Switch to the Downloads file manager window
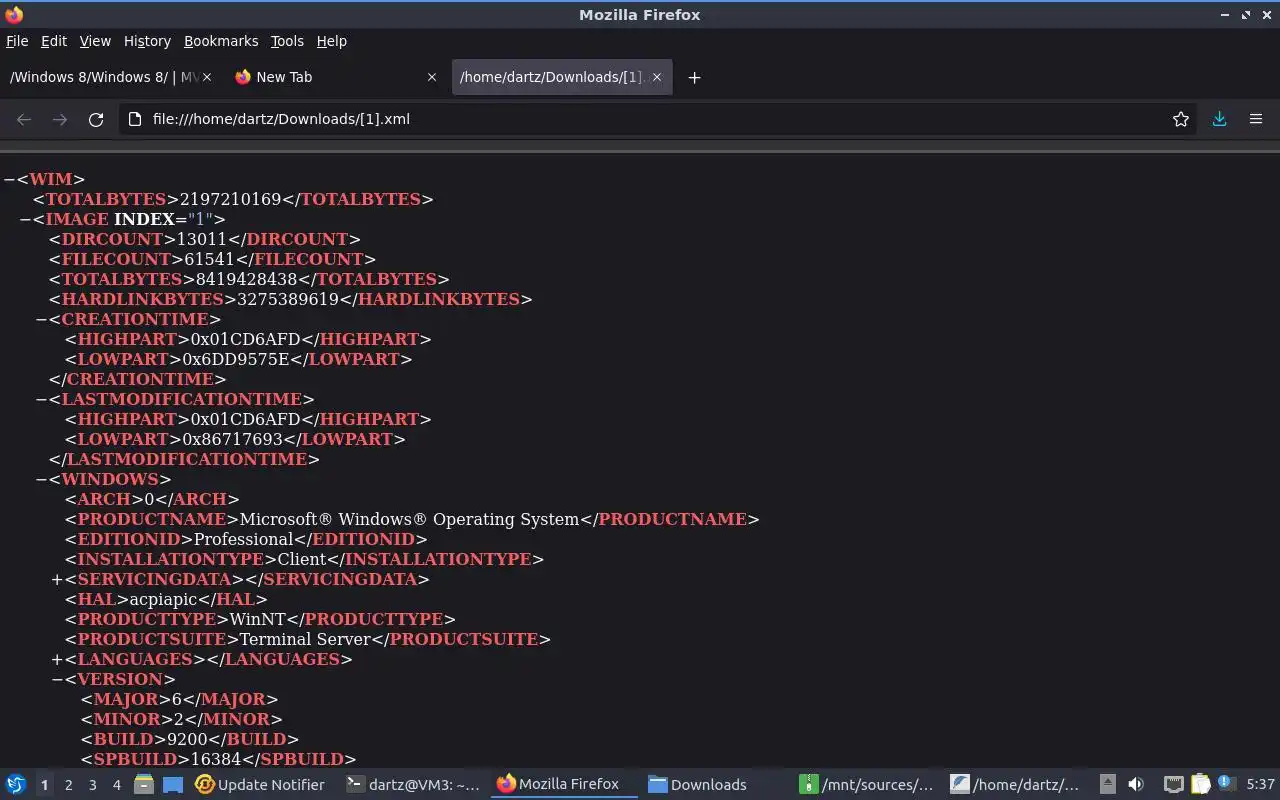 click(698, 784)
